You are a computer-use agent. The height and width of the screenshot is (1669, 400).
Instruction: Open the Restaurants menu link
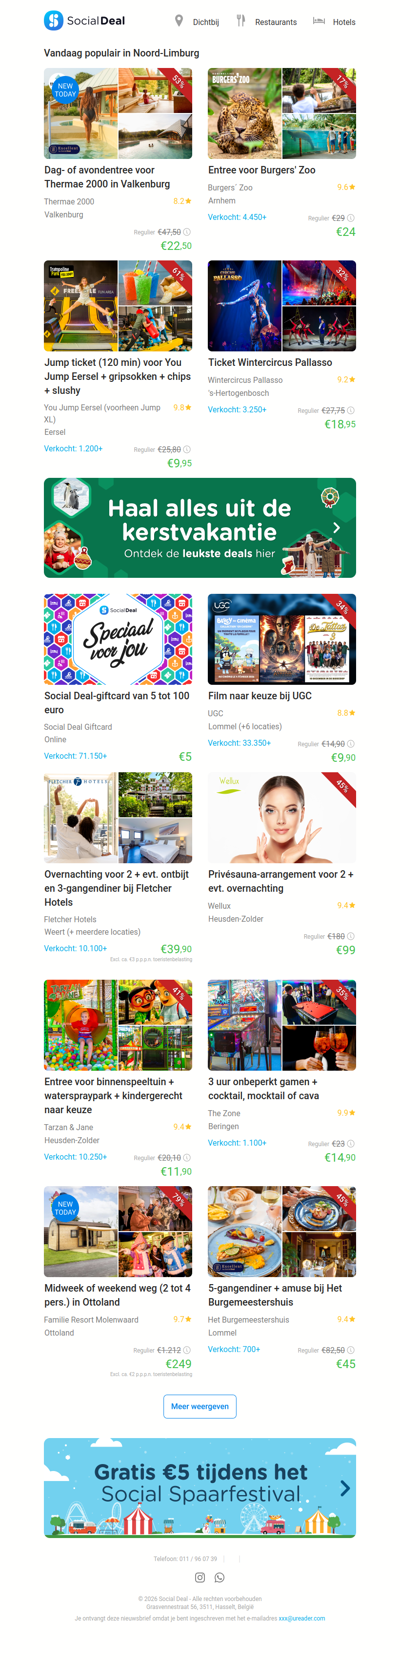coord(276,22)
